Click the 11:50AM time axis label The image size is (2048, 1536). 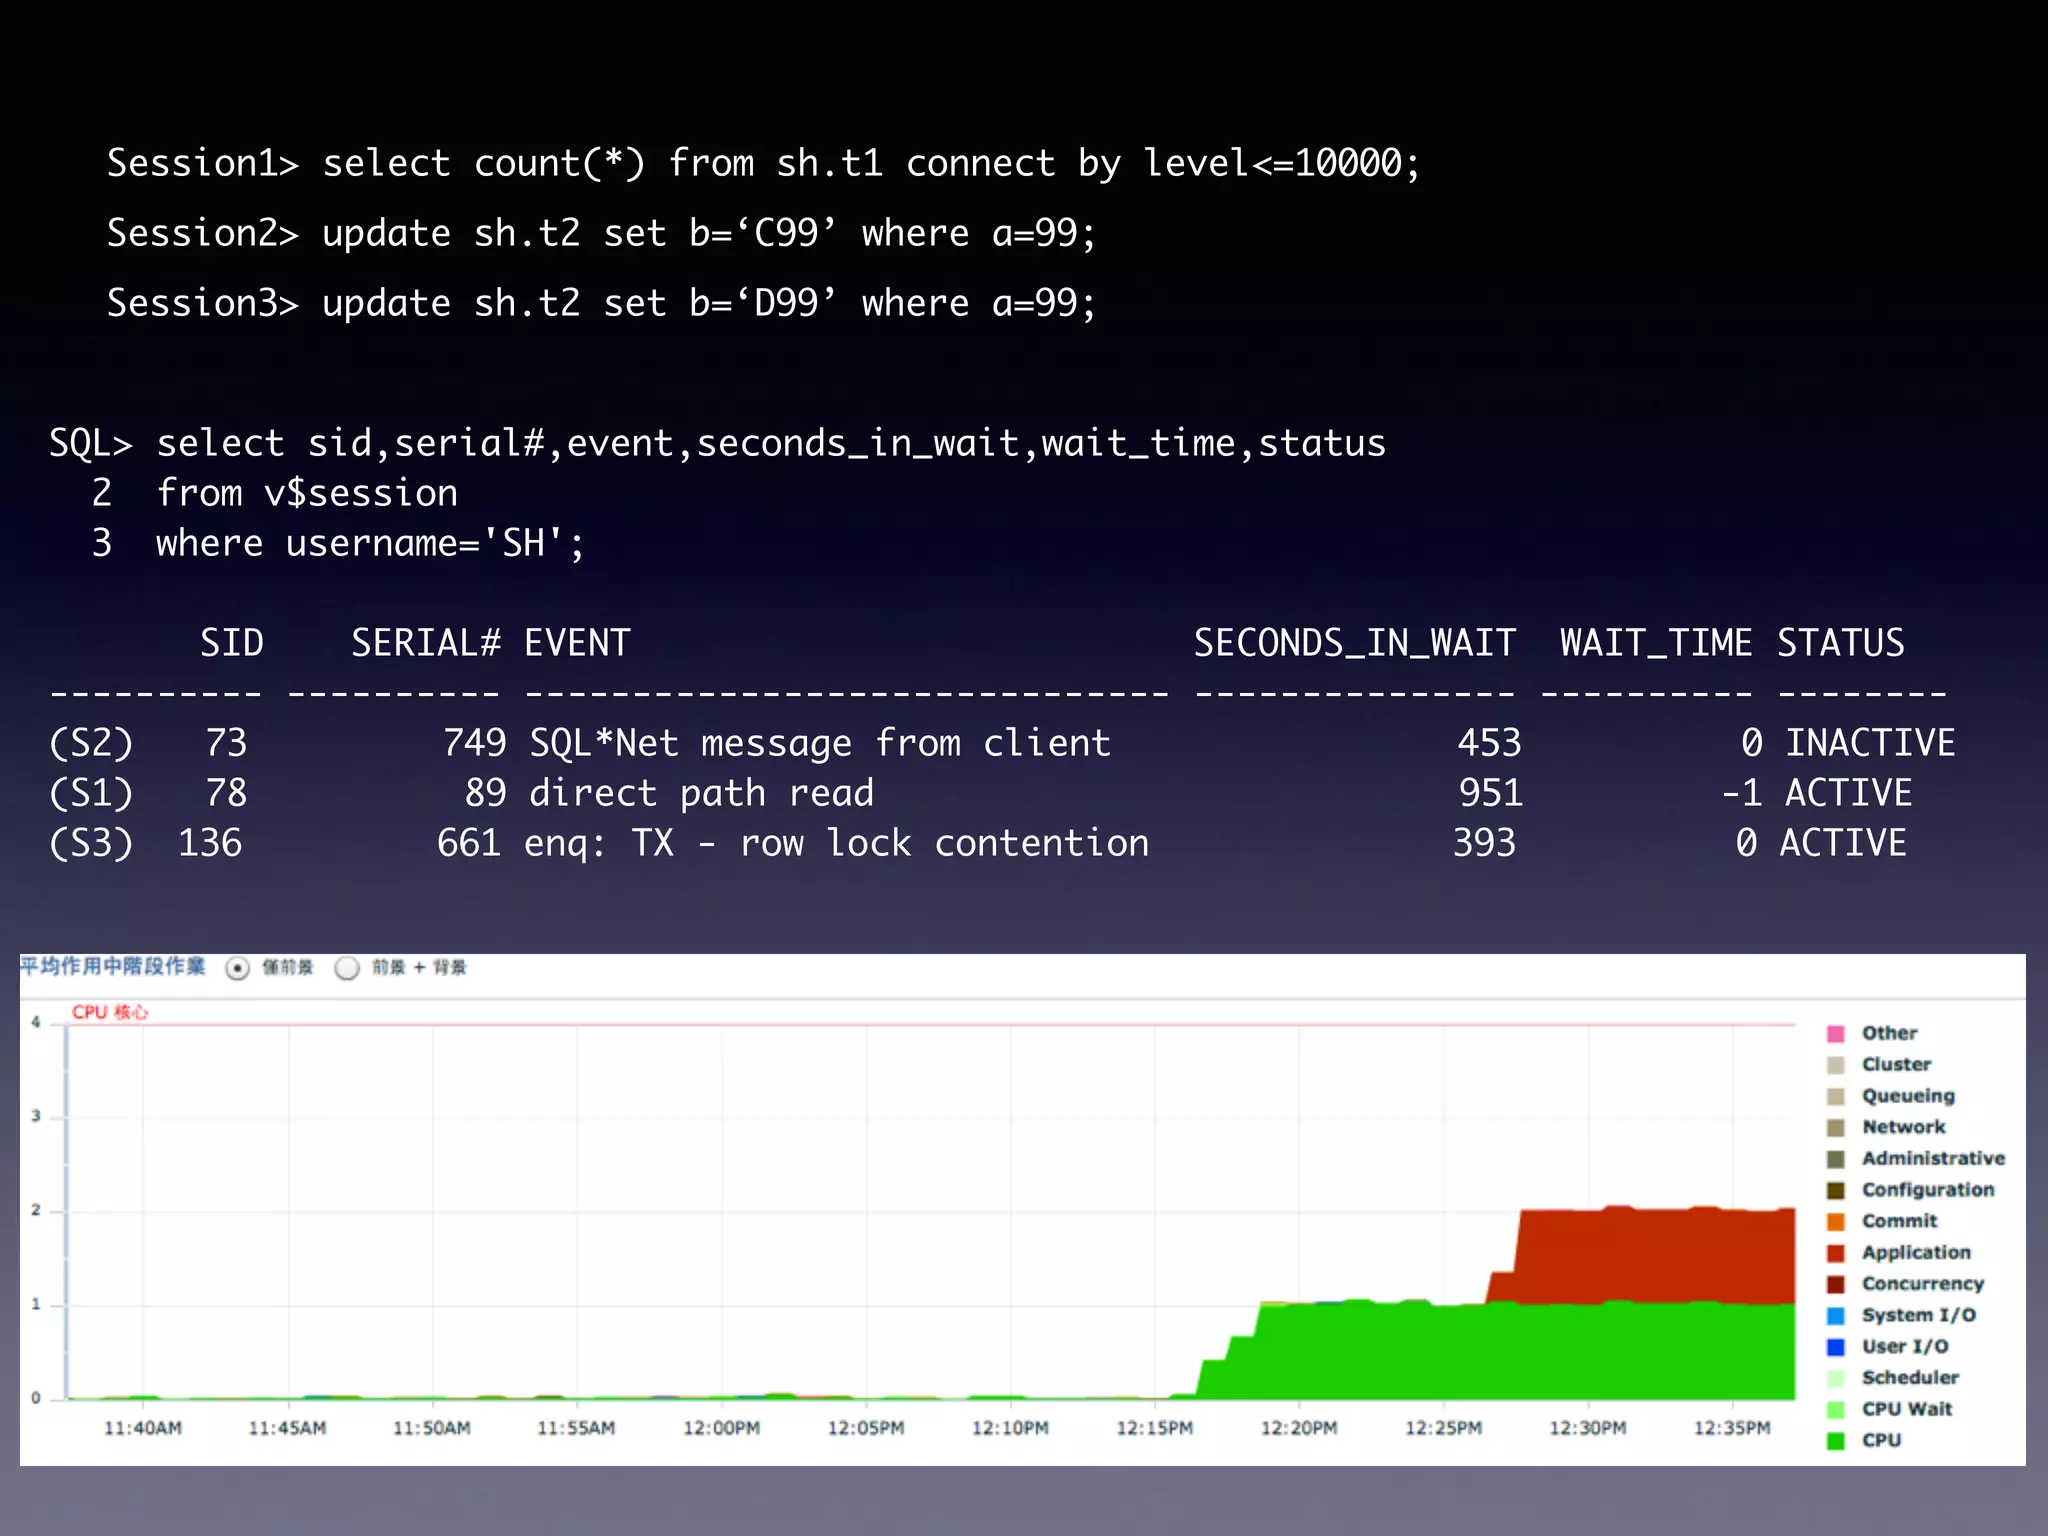click(x=431, y=1428)
